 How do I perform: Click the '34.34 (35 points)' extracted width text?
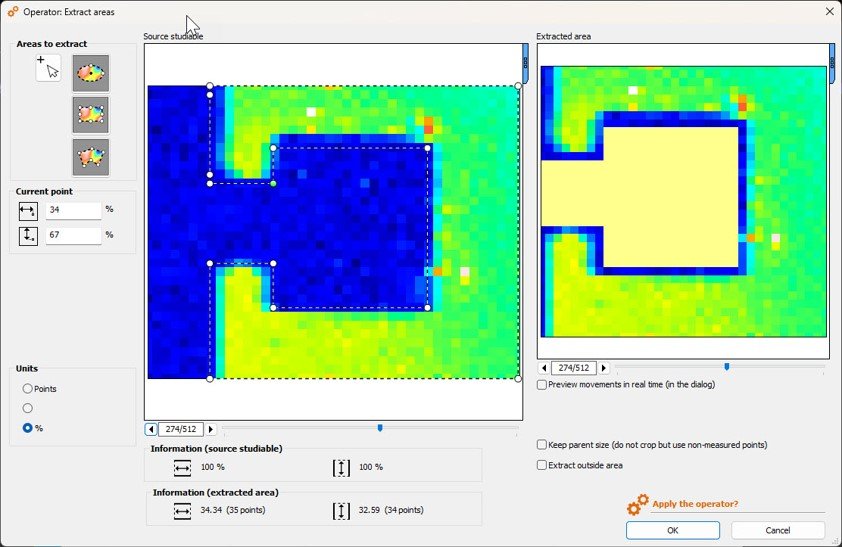(233, 510)
